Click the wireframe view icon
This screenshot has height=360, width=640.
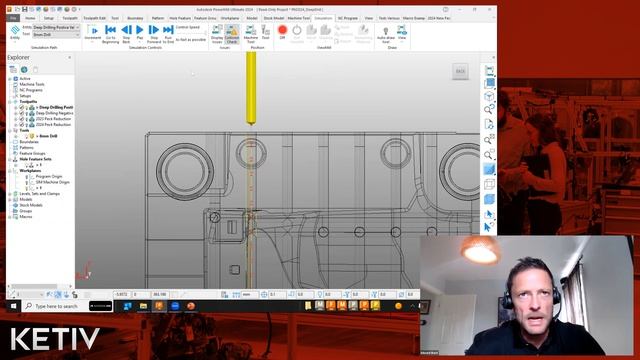[x=489, y=184]
